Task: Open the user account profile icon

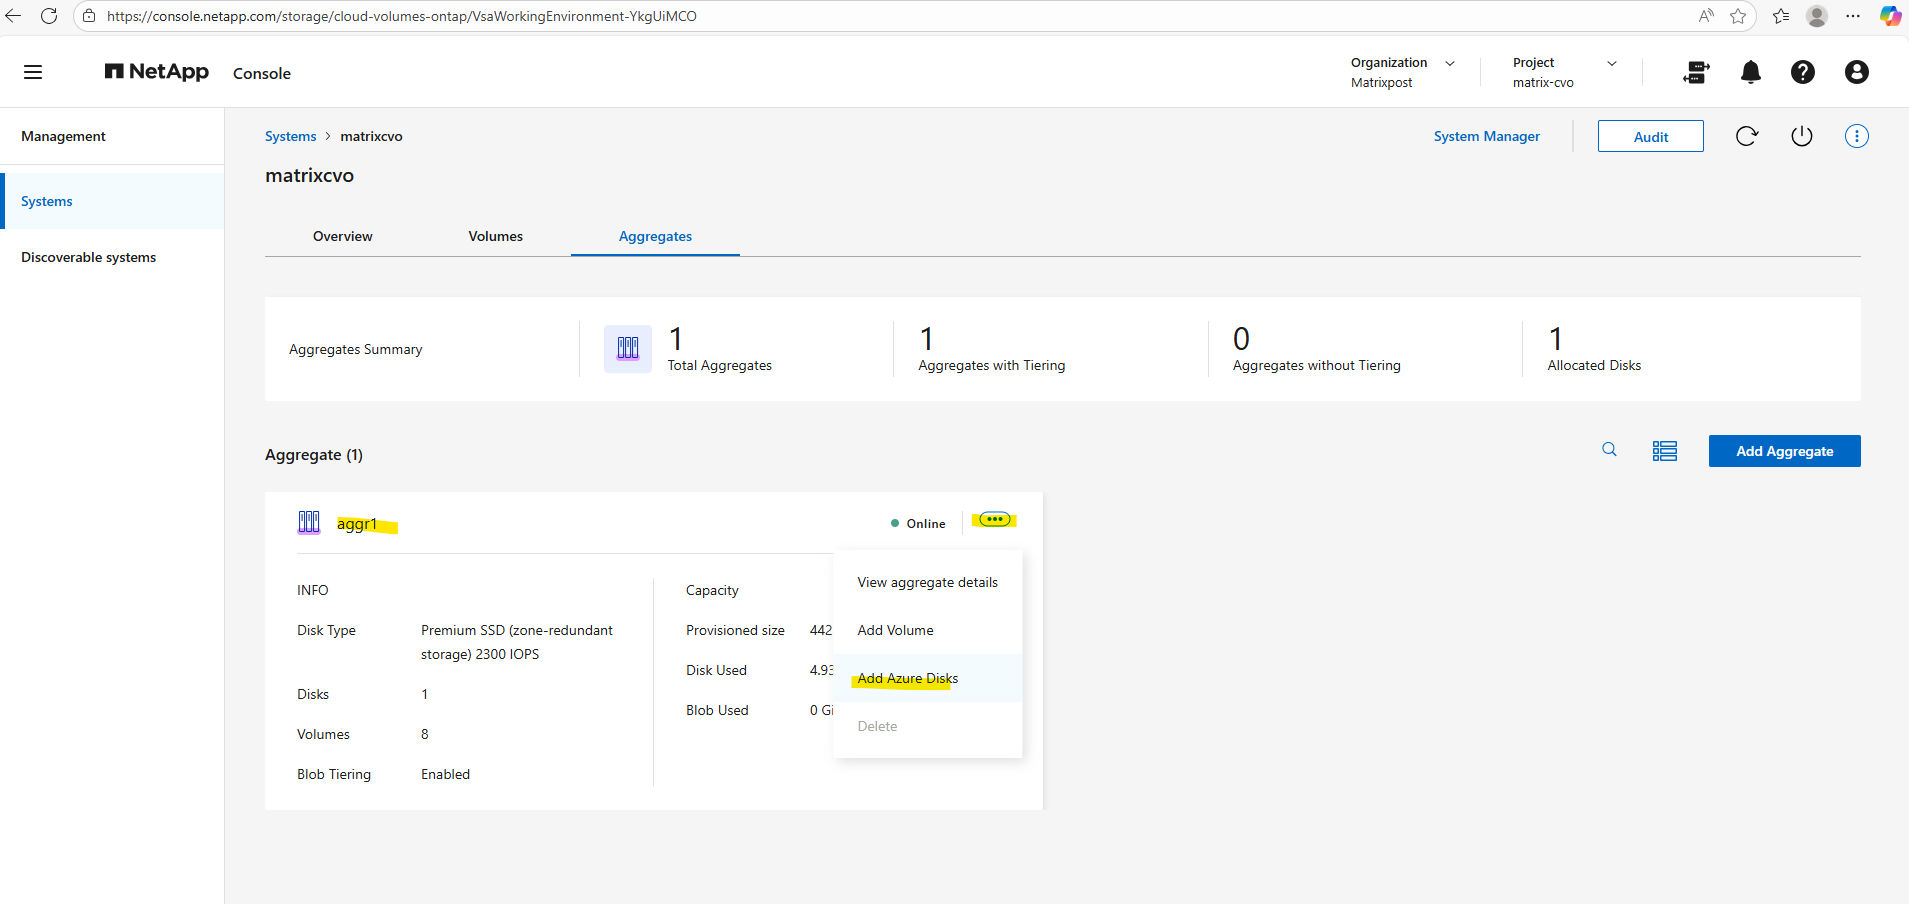Action: point(1856,72)
